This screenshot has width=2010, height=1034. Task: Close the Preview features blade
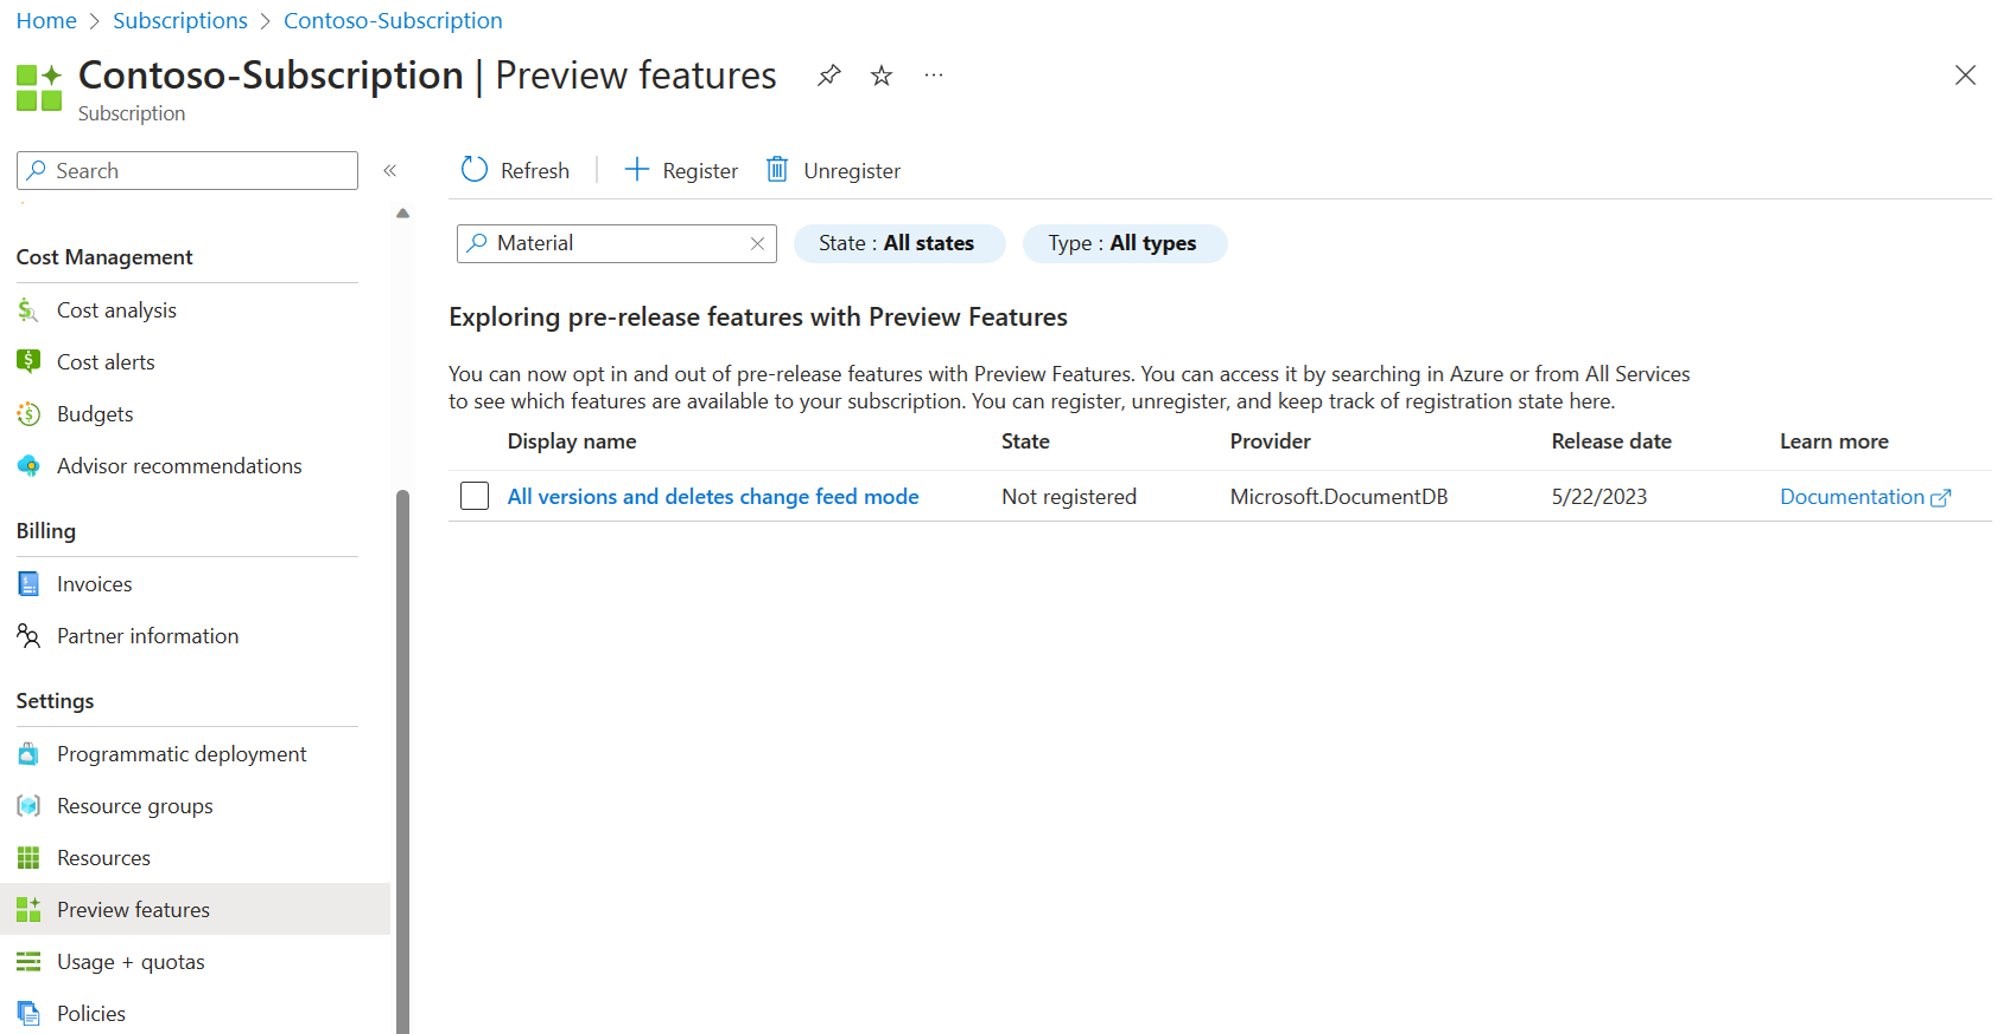1965,75
